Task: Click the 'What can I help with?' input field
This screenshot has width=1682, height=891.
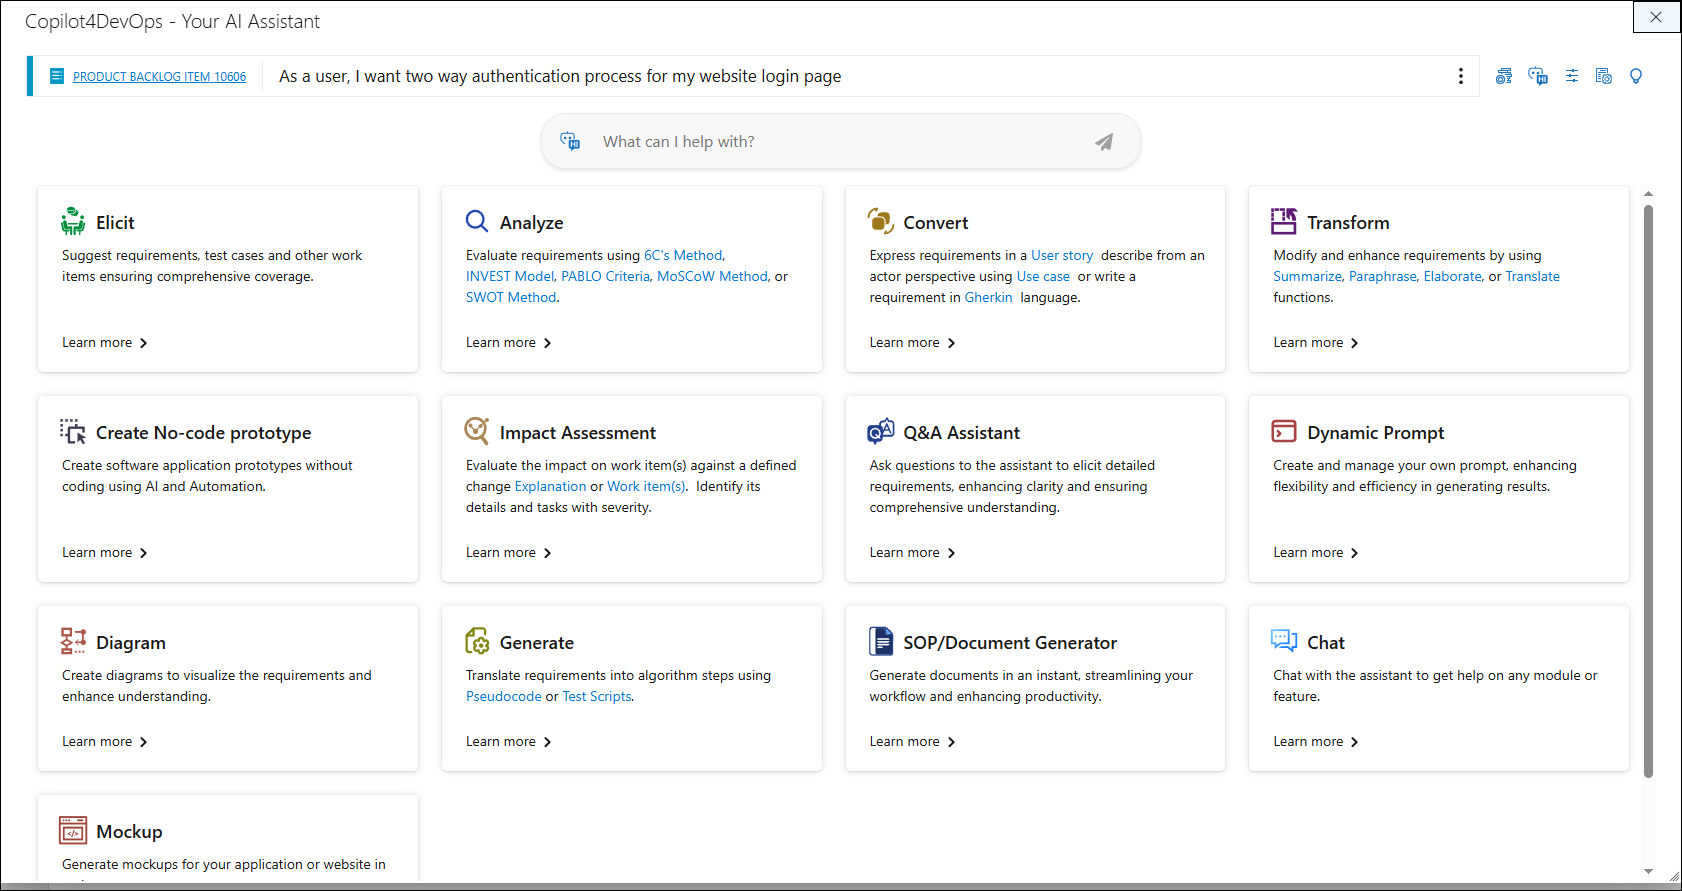Action: click(840, 142)
